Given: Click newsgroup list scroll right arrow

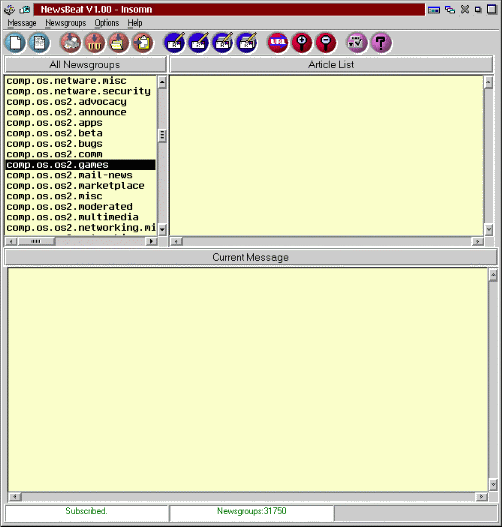Looking at the screenshot, I should tap(151, 241).
